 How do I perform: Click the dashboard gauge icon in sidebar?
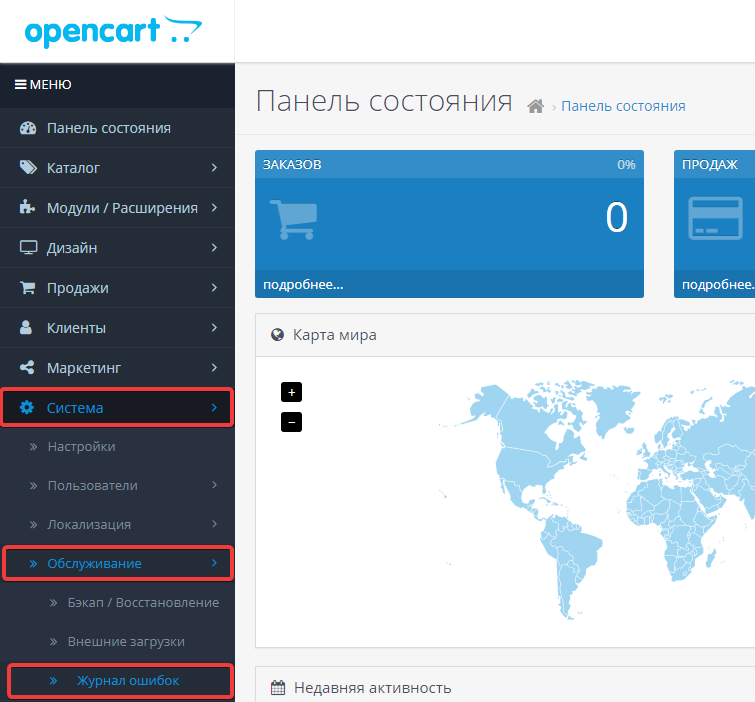(28, 128)
